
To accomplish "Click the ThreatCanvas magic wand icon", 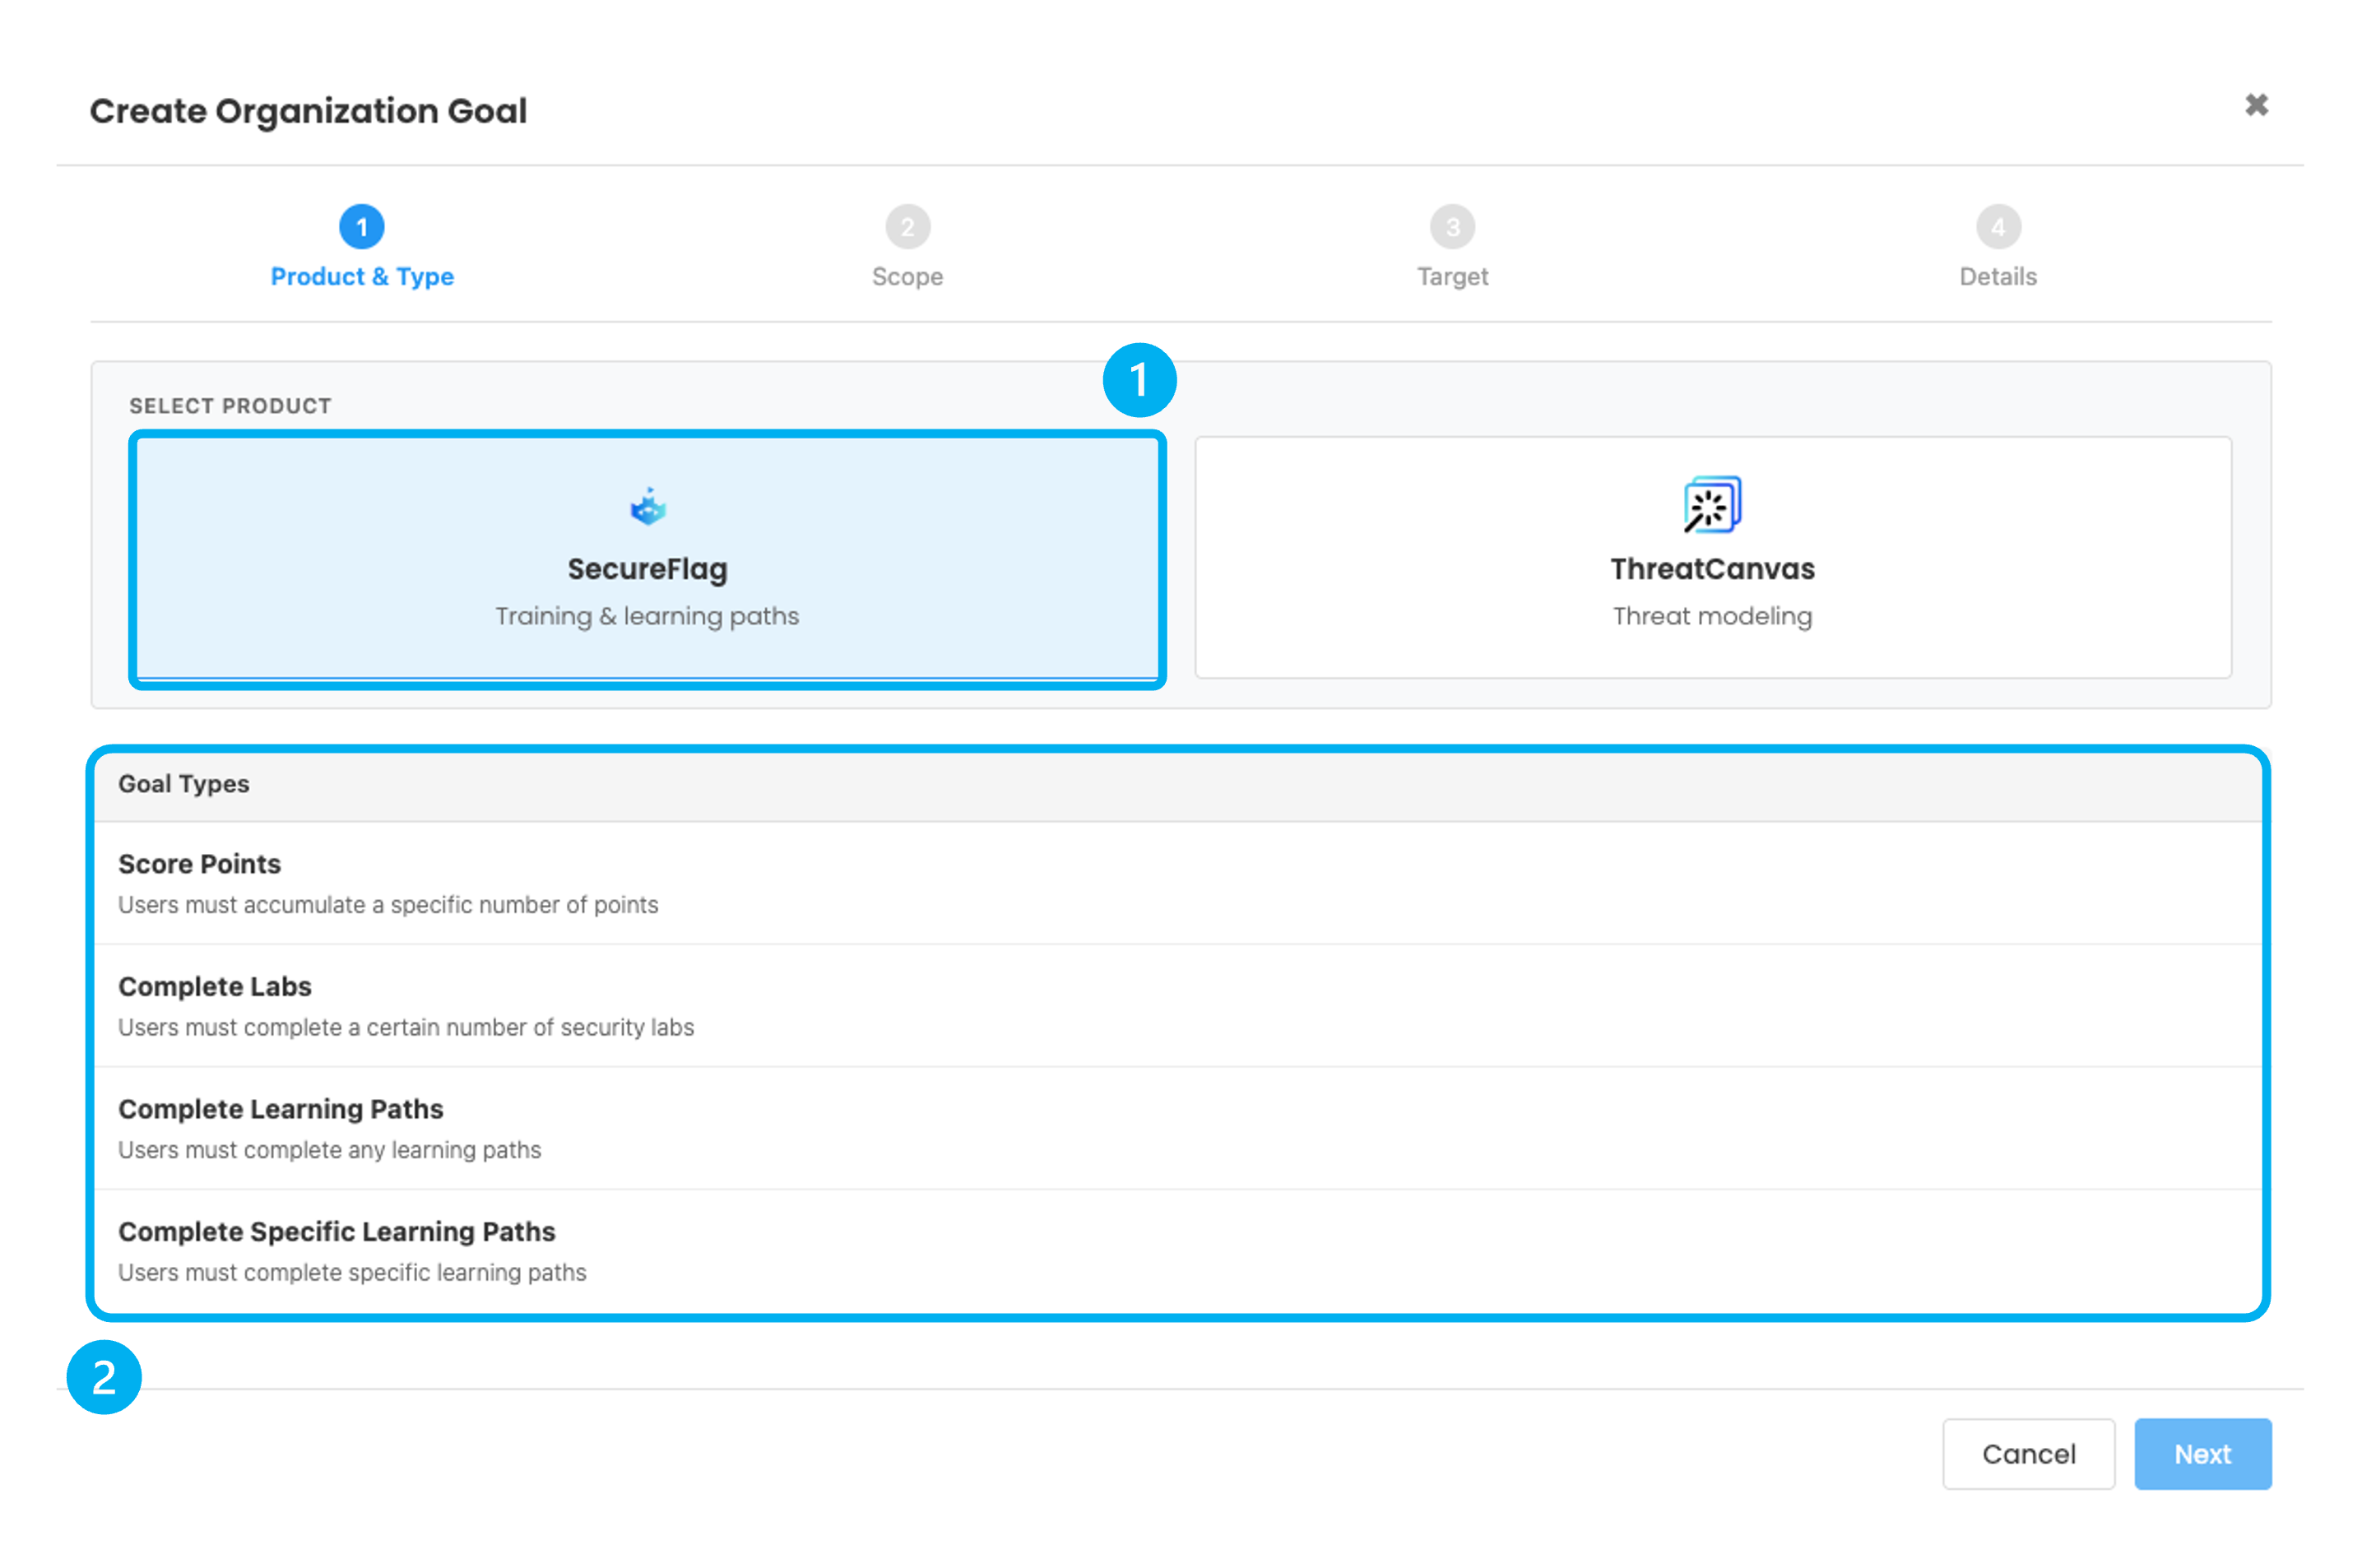I will tap(1712, 505).
